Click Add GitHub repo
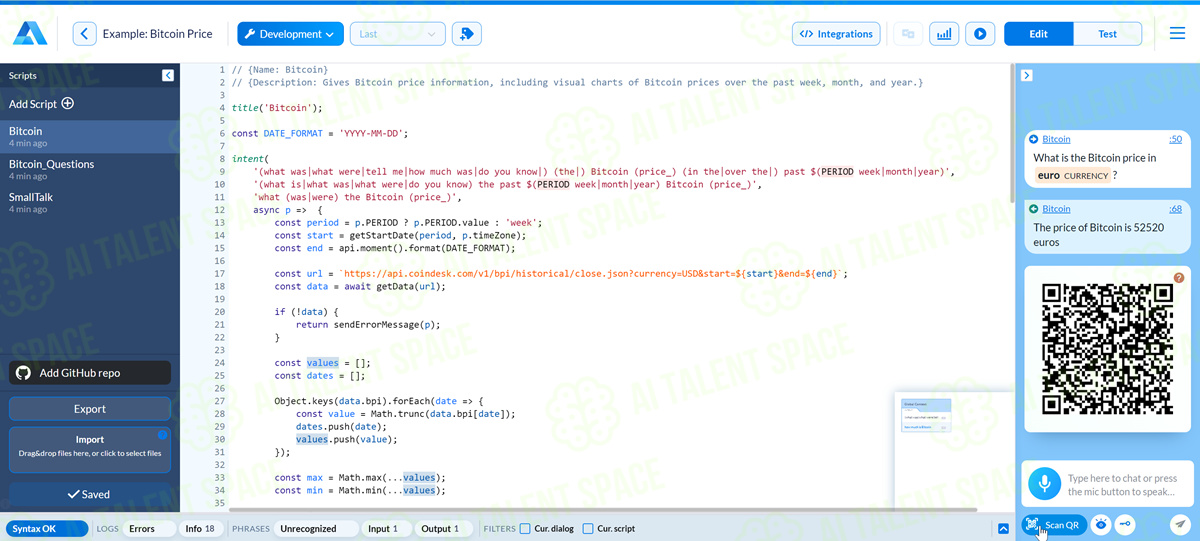Screen dimensions: 1200x541 coord(90,373)
